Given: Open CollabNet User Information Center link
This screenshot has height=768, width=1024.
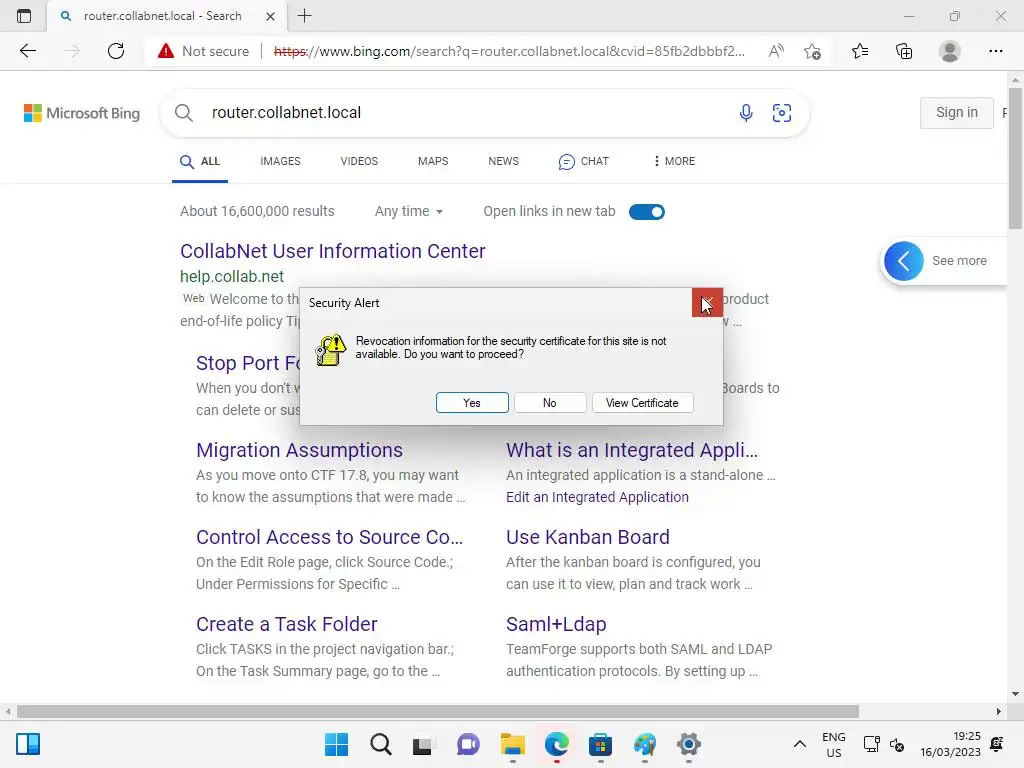Looking at the screenshot, I should click(x=332, y=251).
